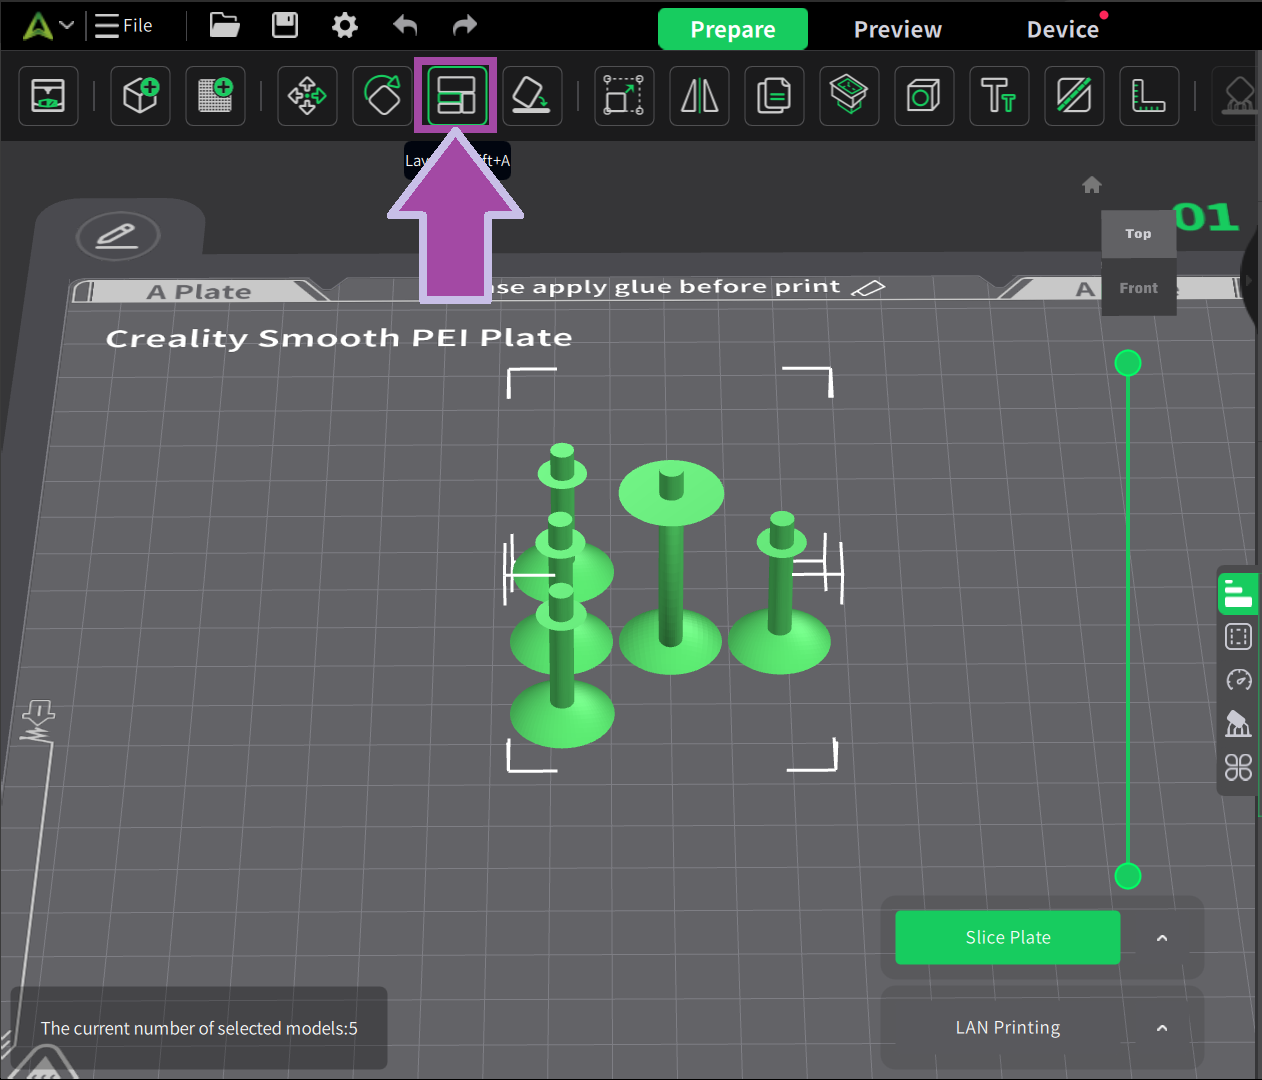
Task: Click the Add Plate icon
Action: pos(215,96)
